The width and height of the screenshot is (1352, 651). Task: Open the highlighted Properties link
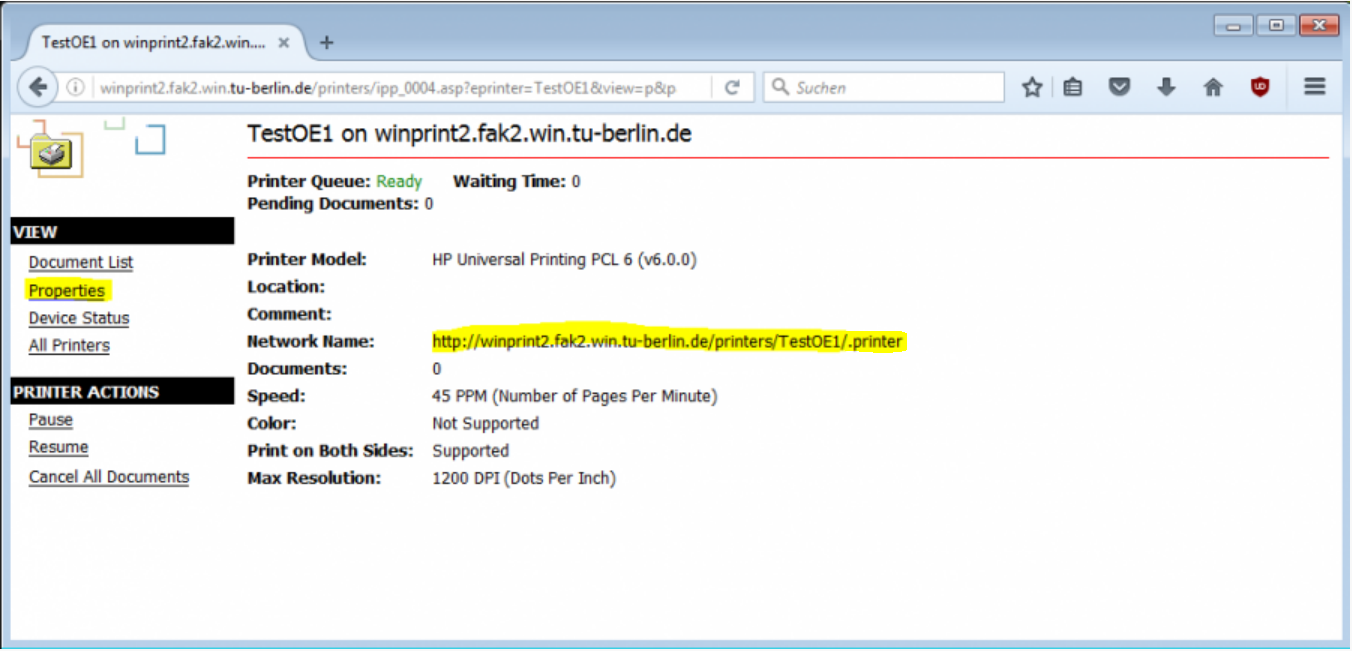(67, 291)
